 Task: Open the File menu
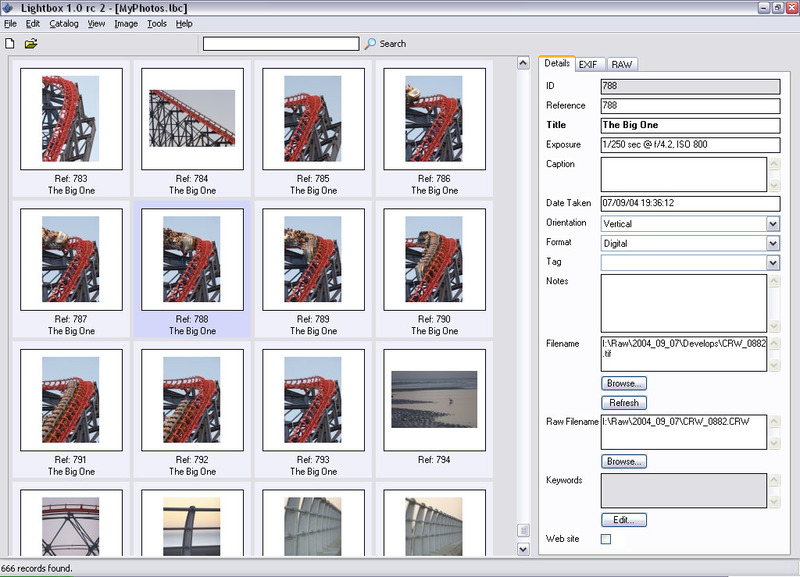(x=10, y=23)
